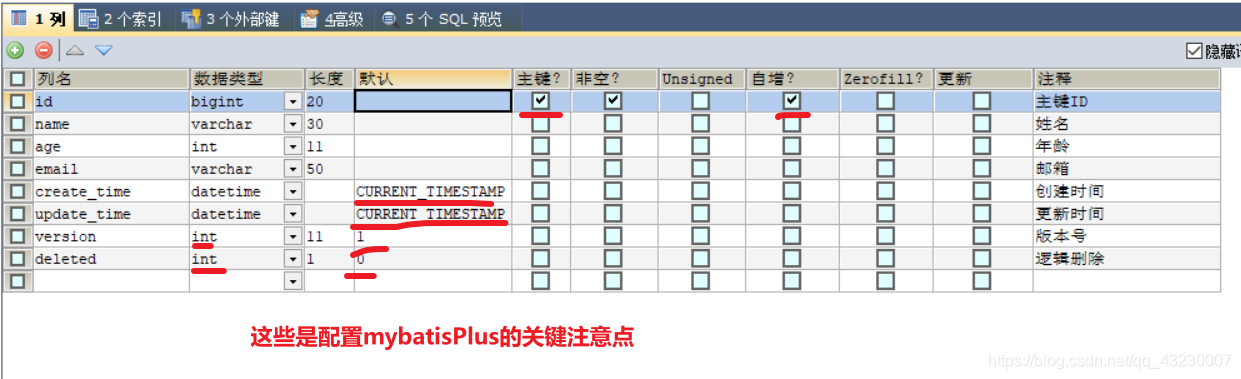
Task: Click the 年龄 comment cell
Action: pyautogui.click(x=1127, y=146)
